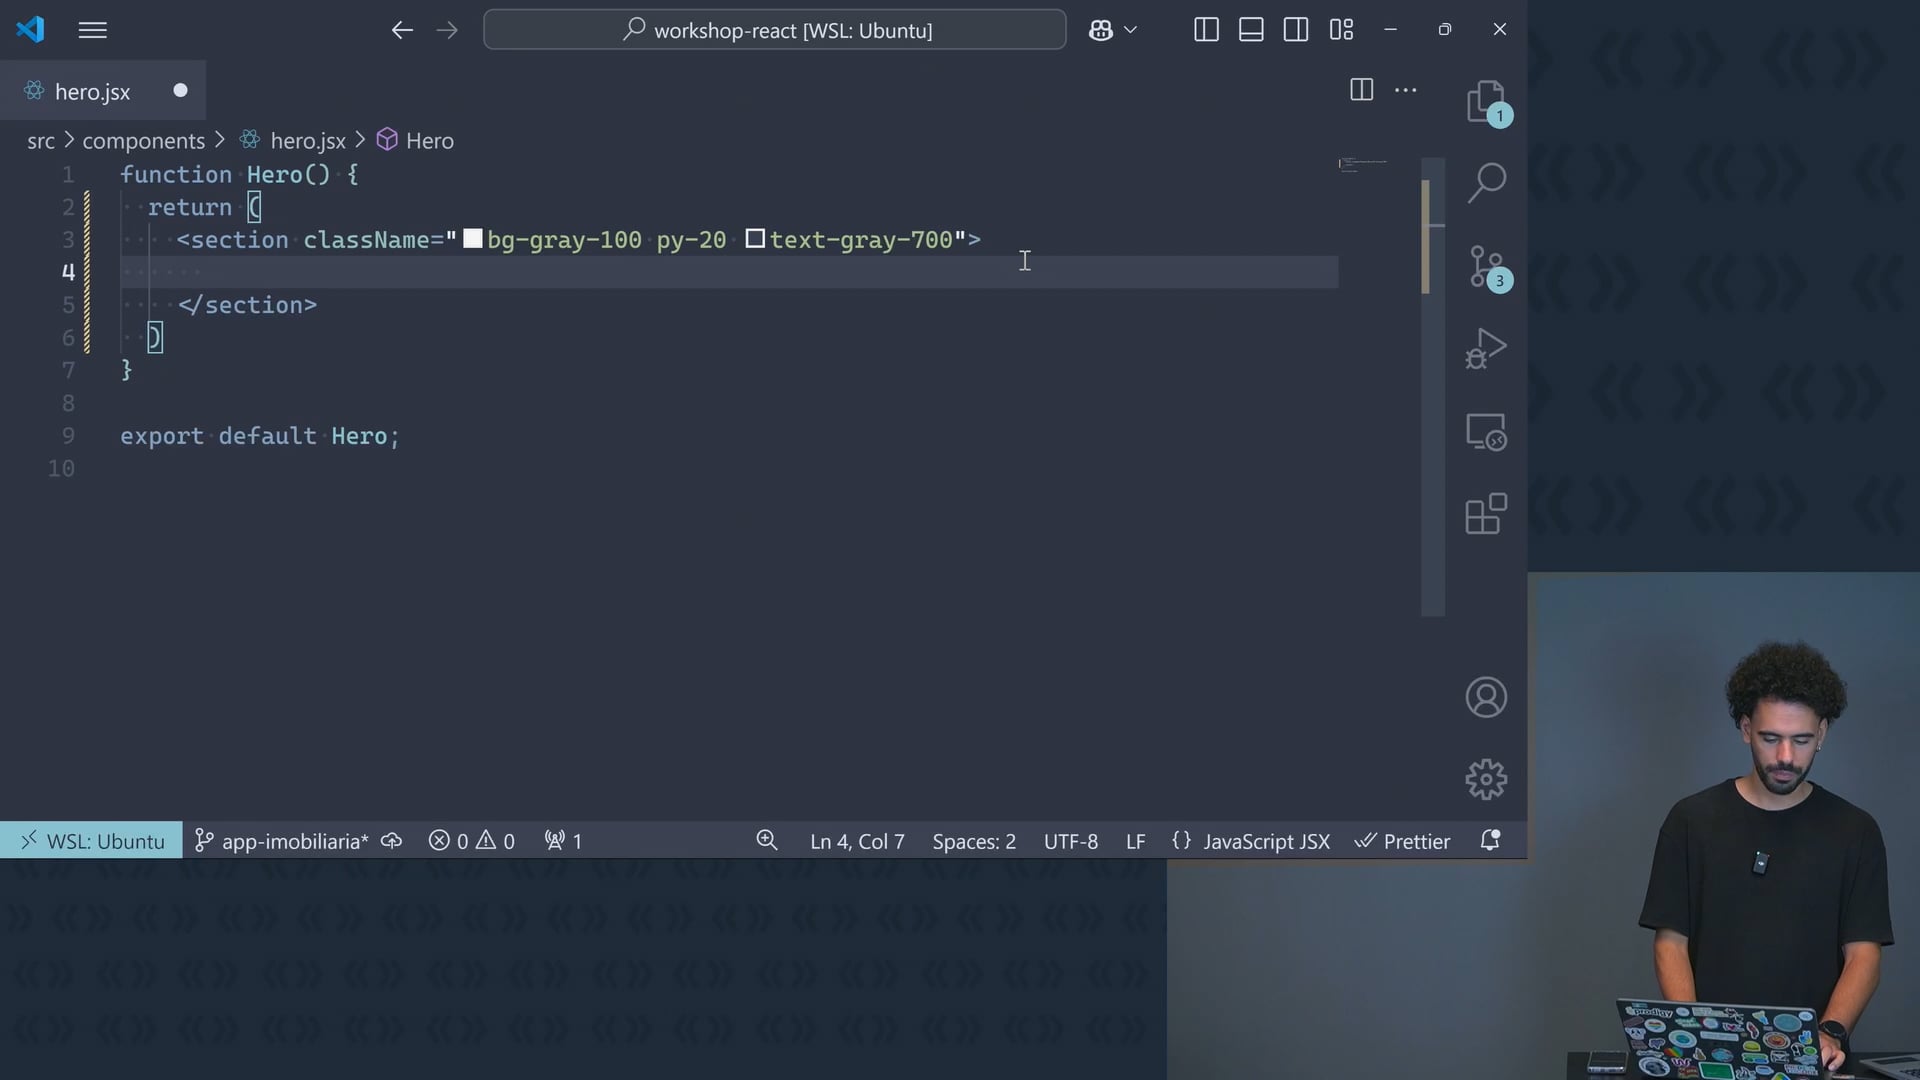The image size is (1920, 1080).
Task: Open the hamburger application menu
Action: [92, 30]
